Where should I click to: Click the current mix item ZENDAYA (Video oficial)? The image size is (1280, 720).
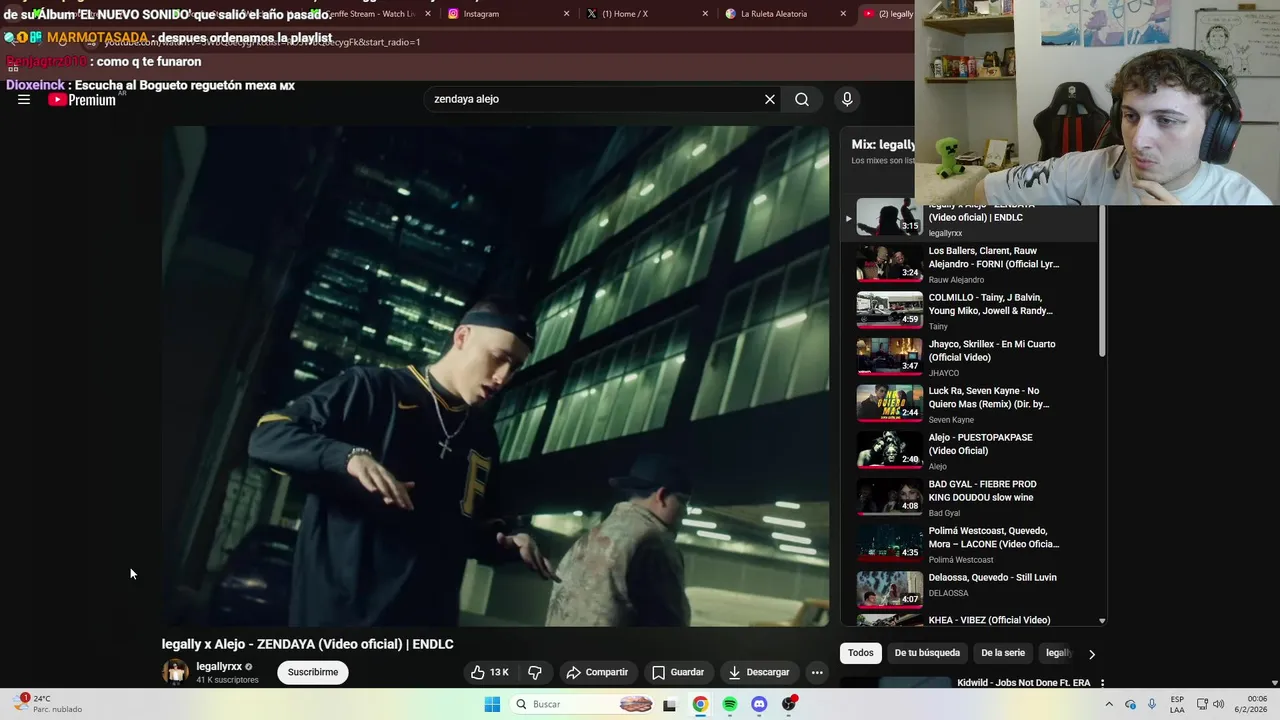click(970, 220)
